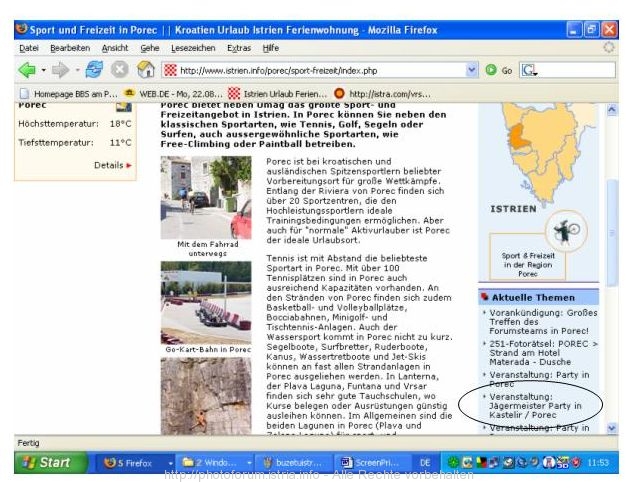Open the Forward history dropdown arrow
Viewport: 637px width, 489px height.
click(x=77, y=70)
